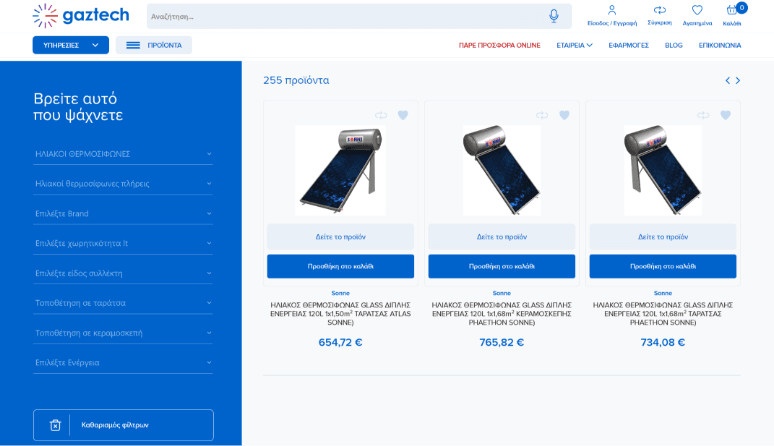
Task: Open the BLOG menu item
Action: pyautogui.click(x=673, y=45)
